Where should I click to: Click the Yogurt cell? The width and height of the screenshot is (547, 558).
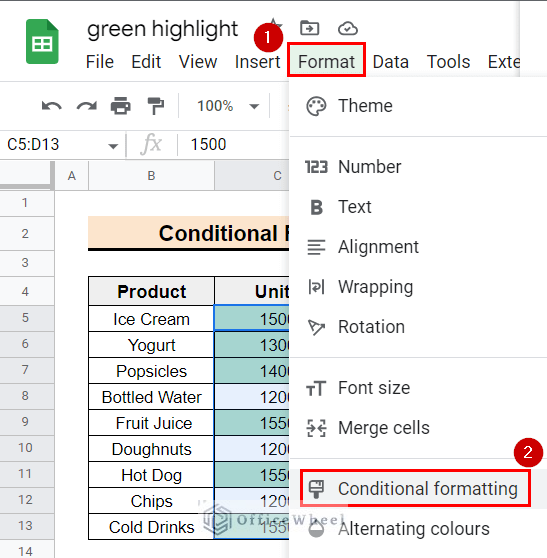pos(151,345)
